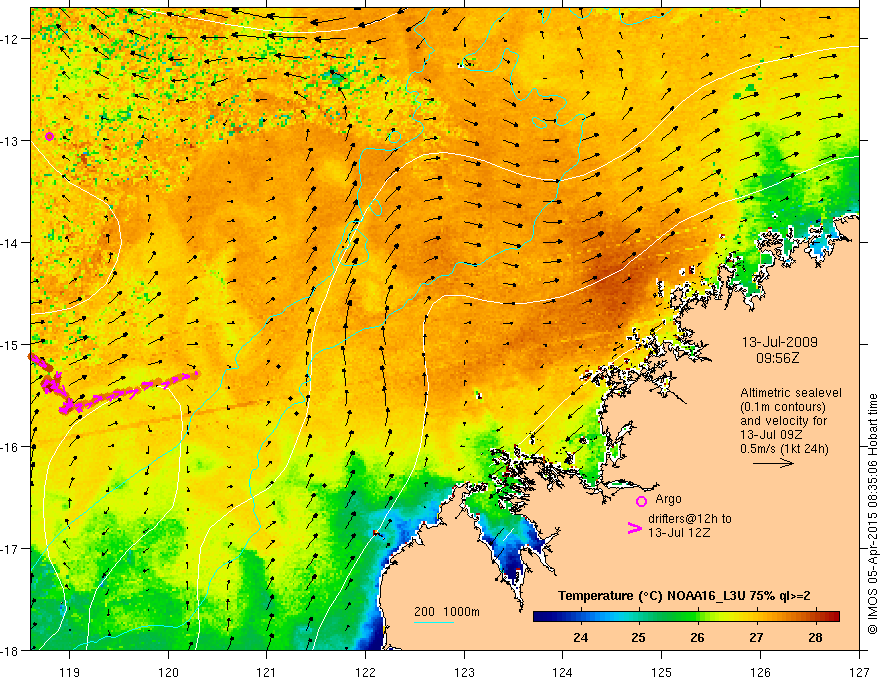Image resolution: width=880 pixels, height=680 pixels.
Task: Click the colorbar tick label 26
Action: click(x=697, y=637)
